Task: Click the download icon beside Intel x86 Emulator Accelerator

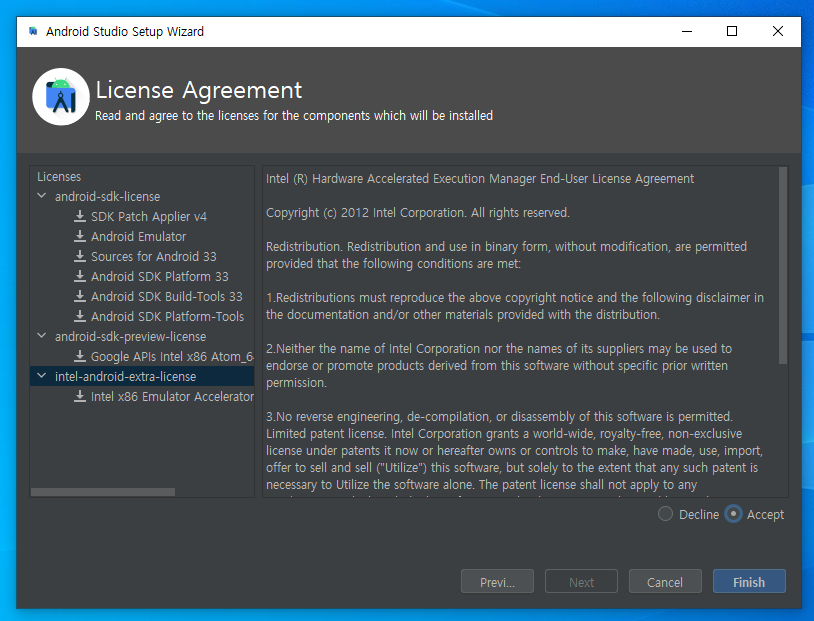Action: point(79,396)
